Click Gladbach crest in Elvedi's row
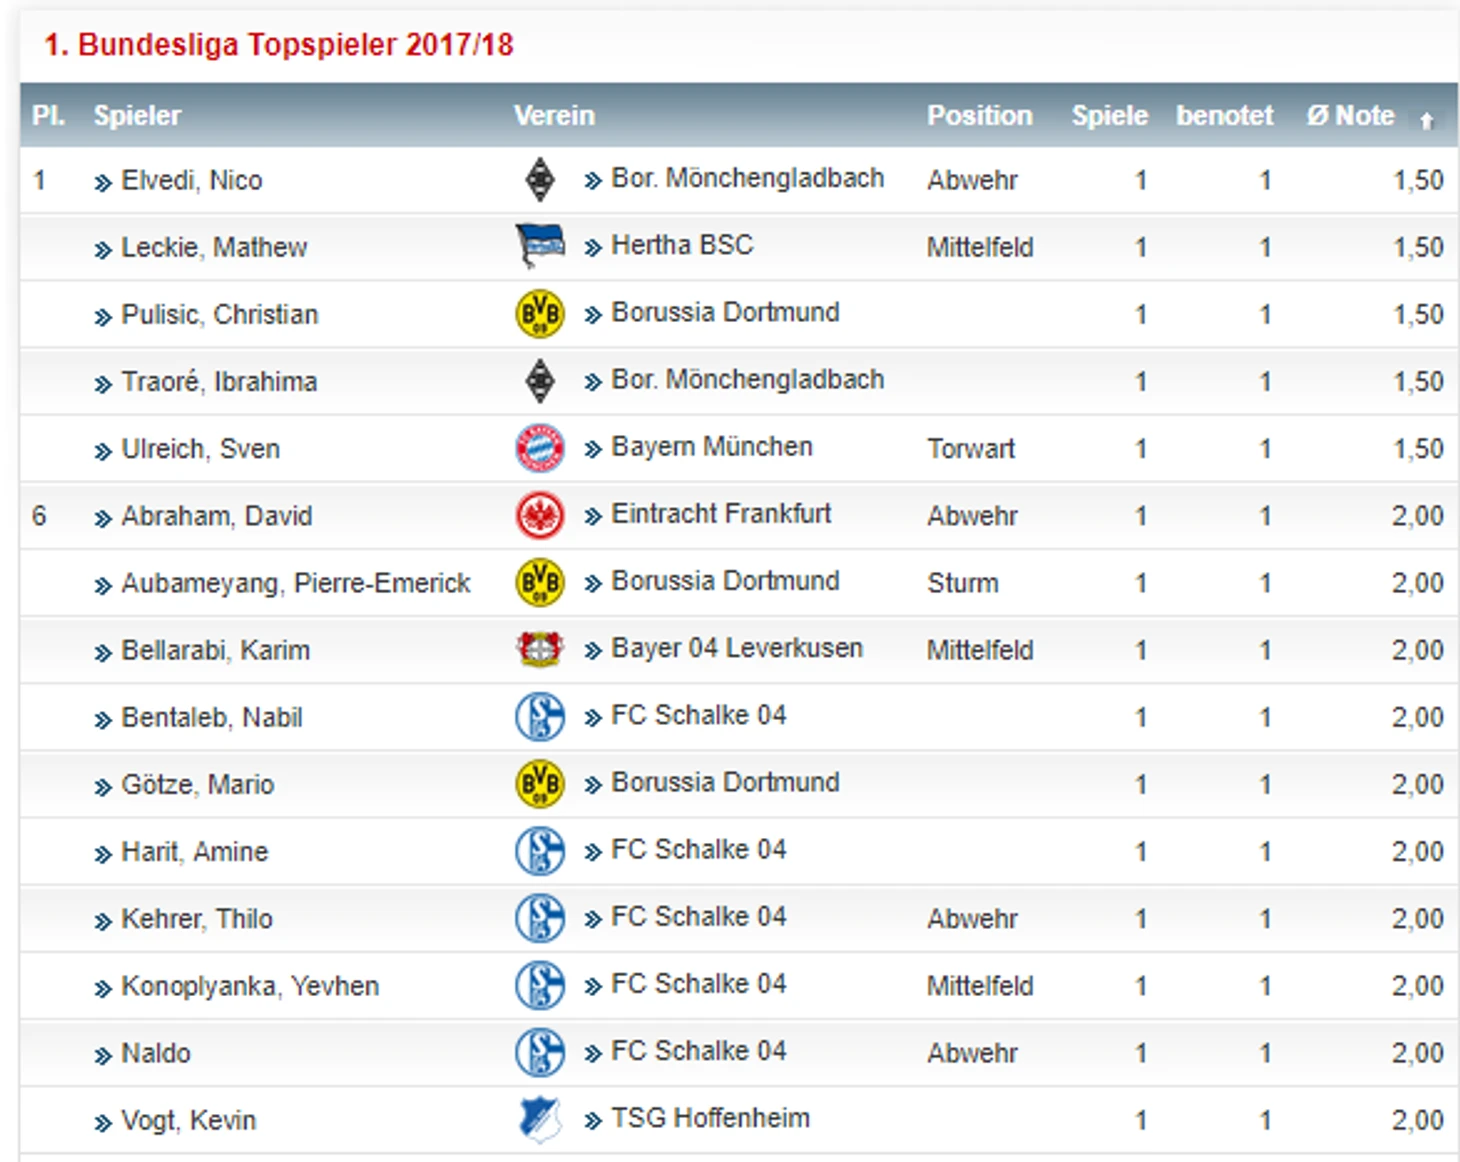 click(540, 180)
